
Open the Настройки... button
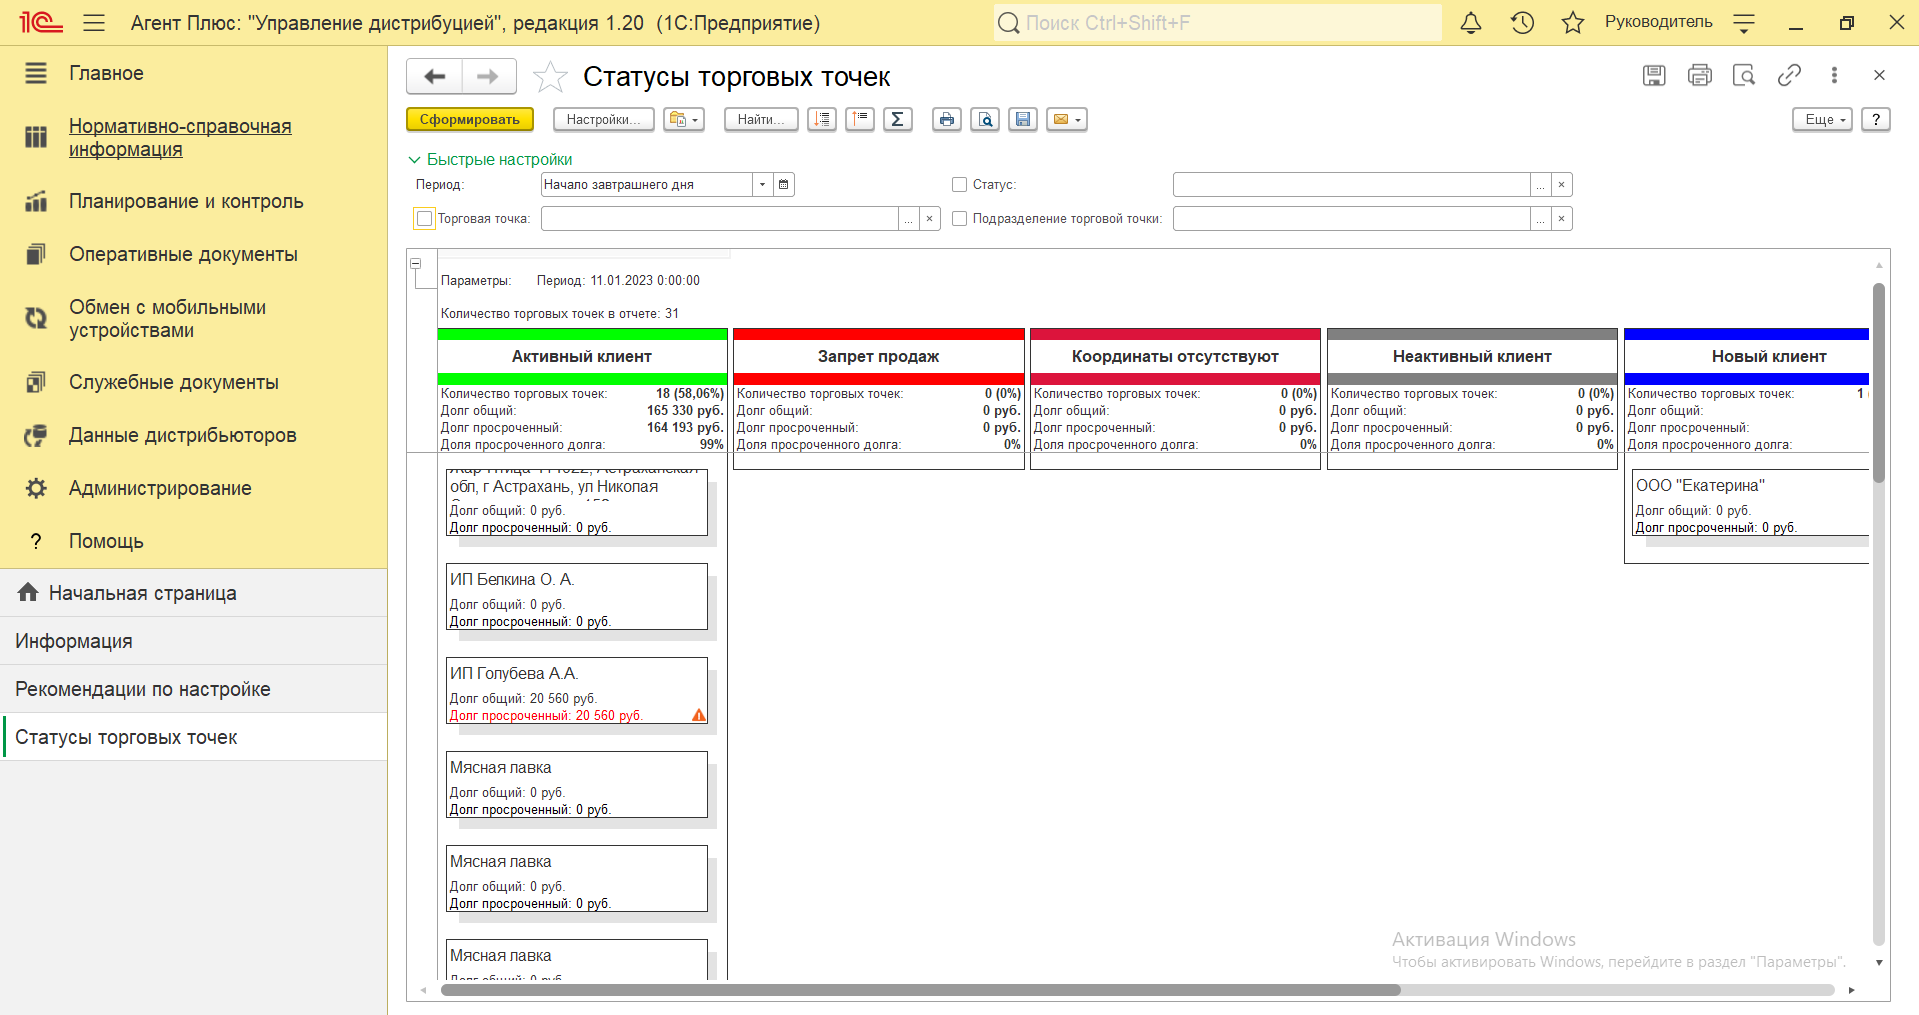pyautogui.click(x=604, y=120)
